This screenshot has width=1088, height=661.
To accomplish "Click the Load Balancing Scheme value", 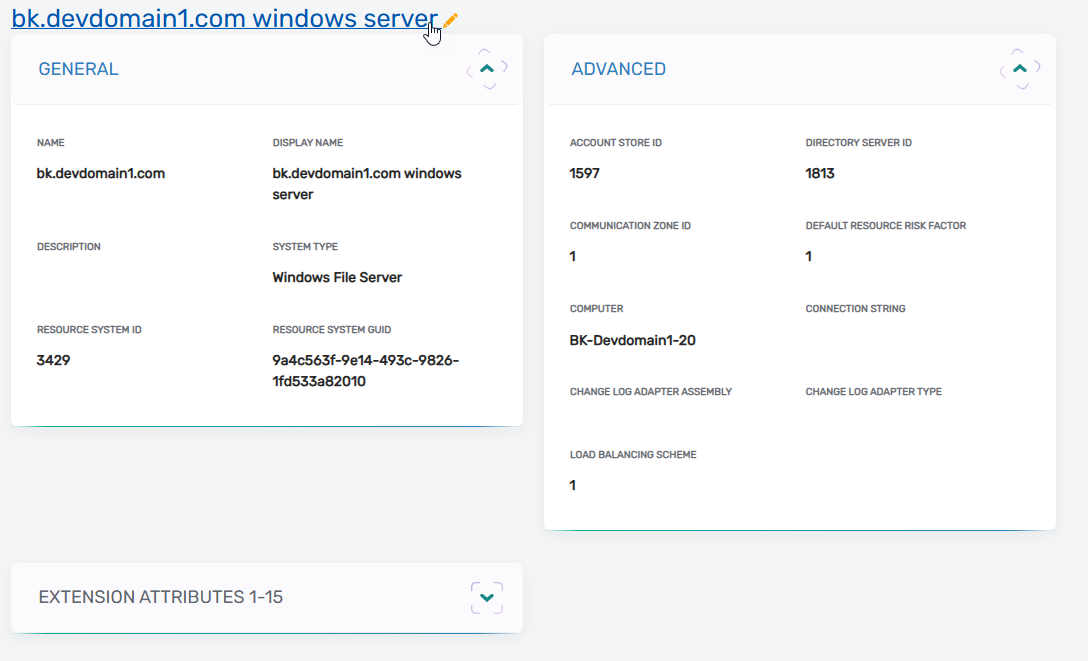I will coord(573,485).
